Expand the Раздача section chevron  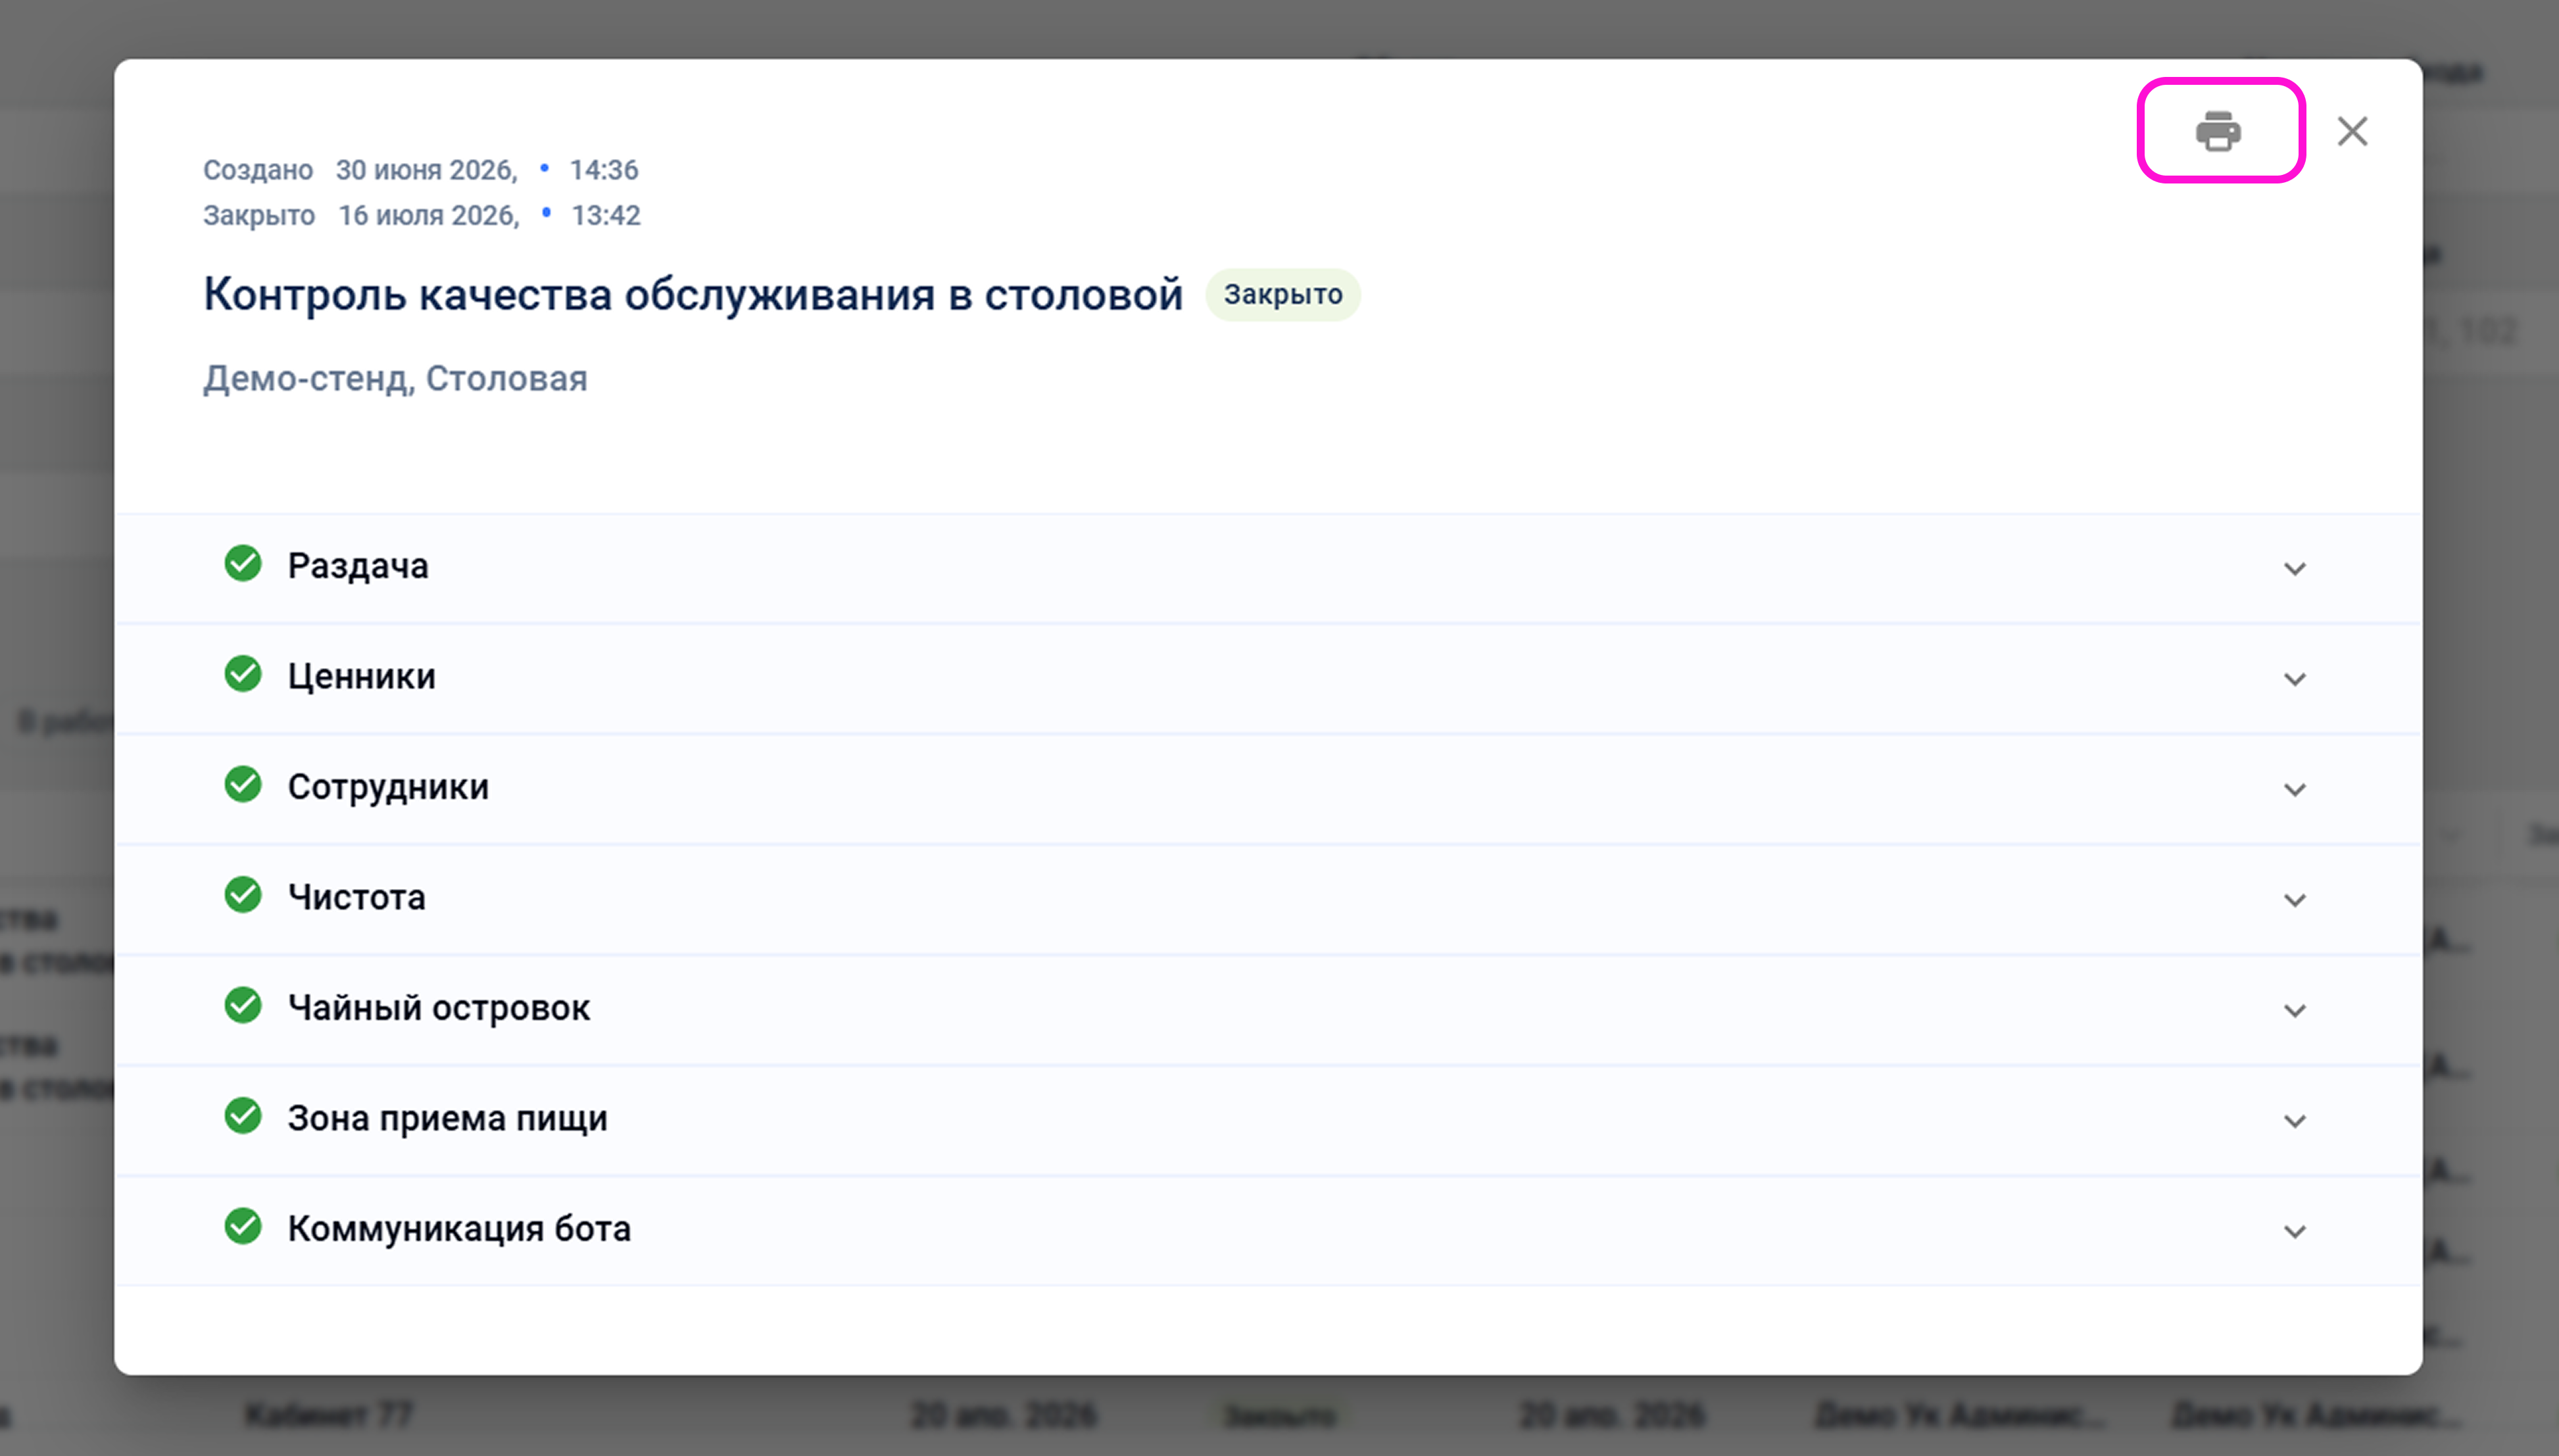pyautogui.click(x=2295, y=569)
